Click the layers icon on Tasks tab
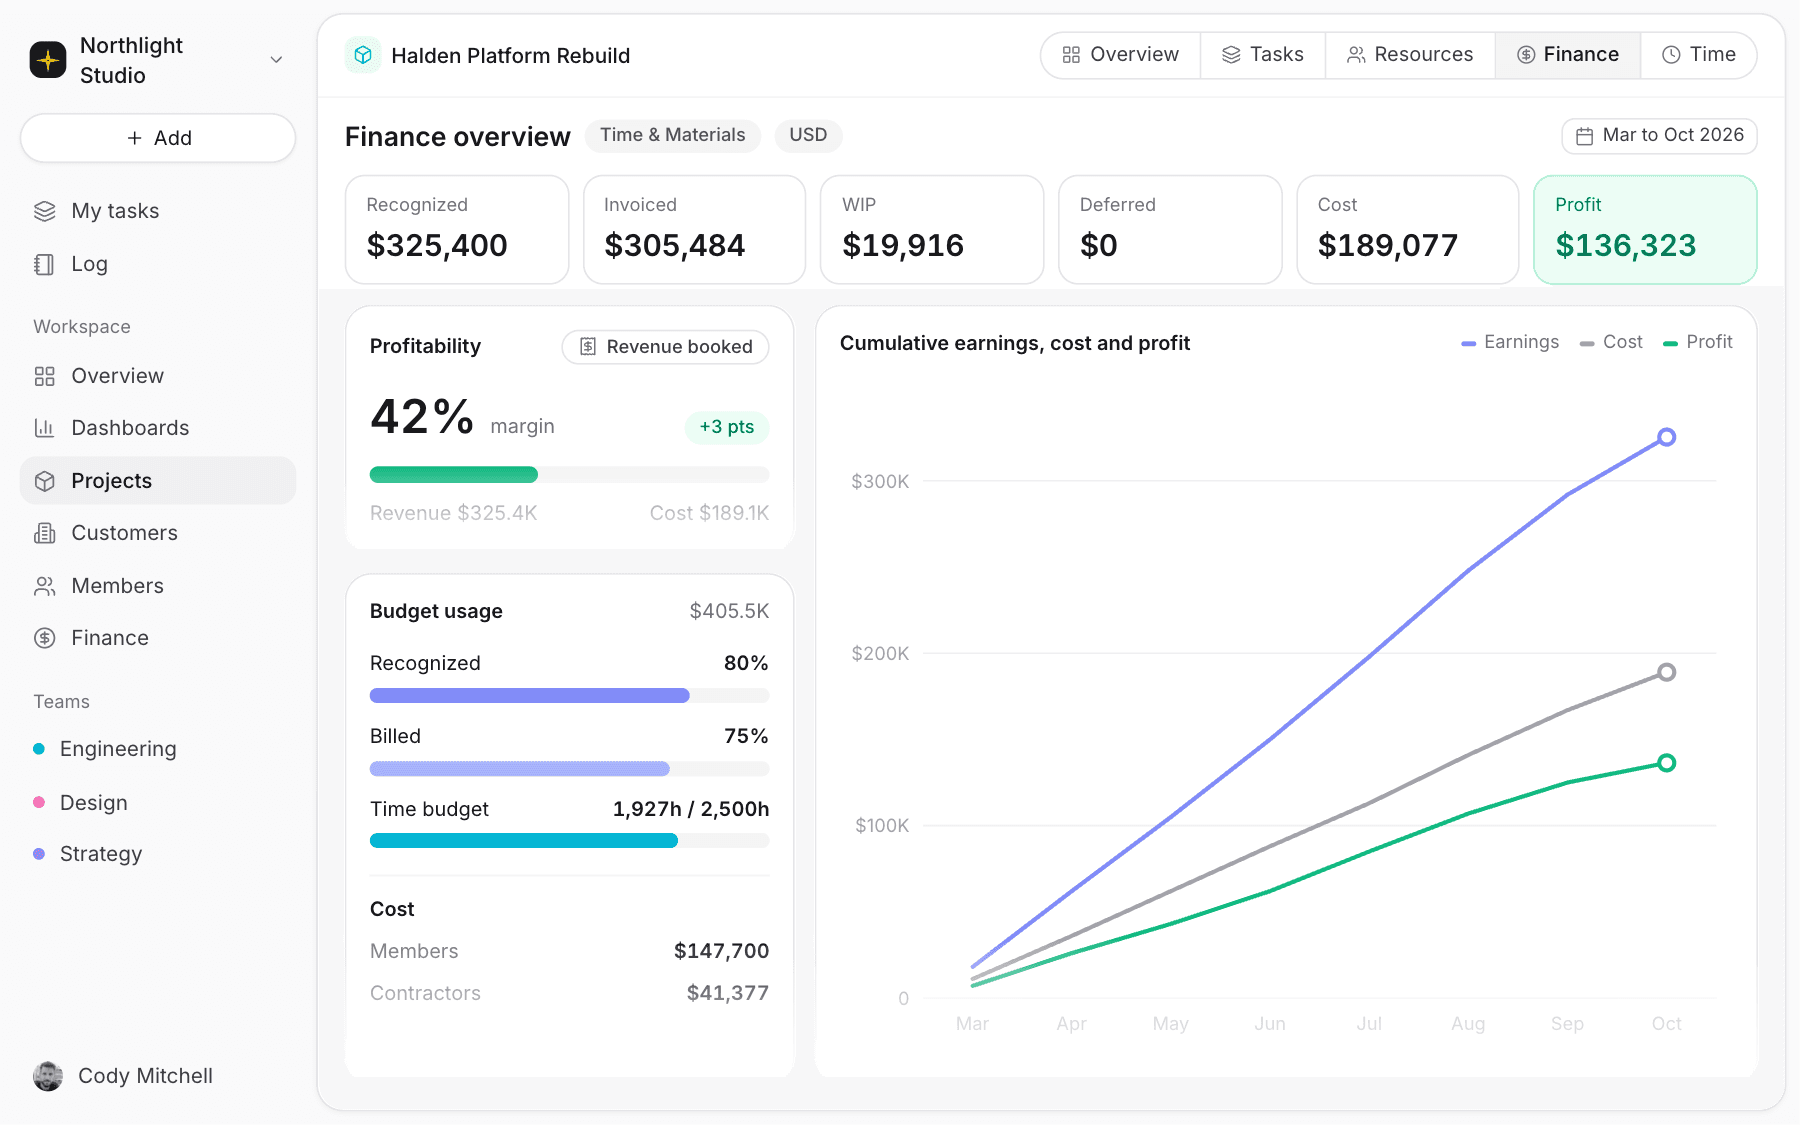Viewport: 1800px width, 1125px height. 1231,55
